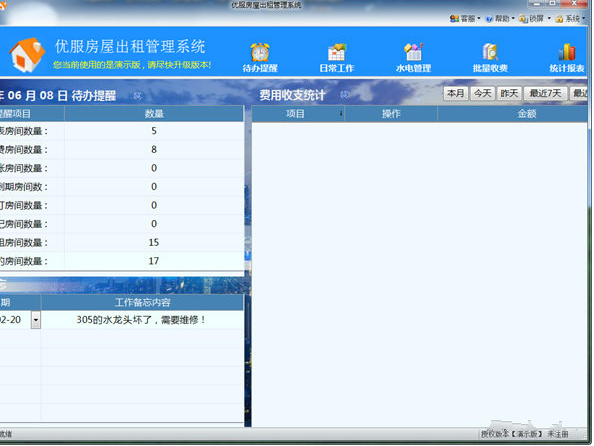Click refresh icon beside 待办提醒 heading

(138, 96)
